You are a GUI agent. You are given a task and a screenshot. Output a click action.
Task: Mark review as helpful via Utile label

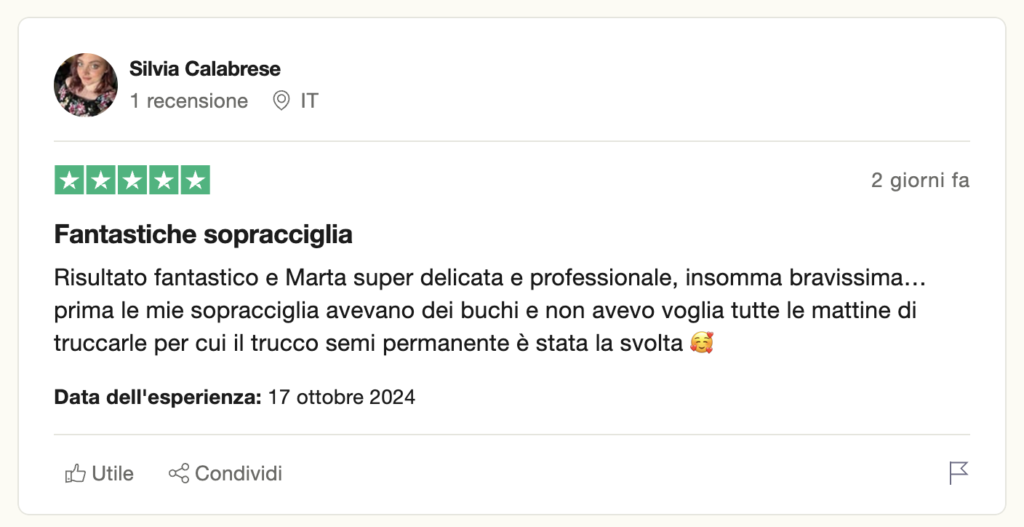[112, 474]
